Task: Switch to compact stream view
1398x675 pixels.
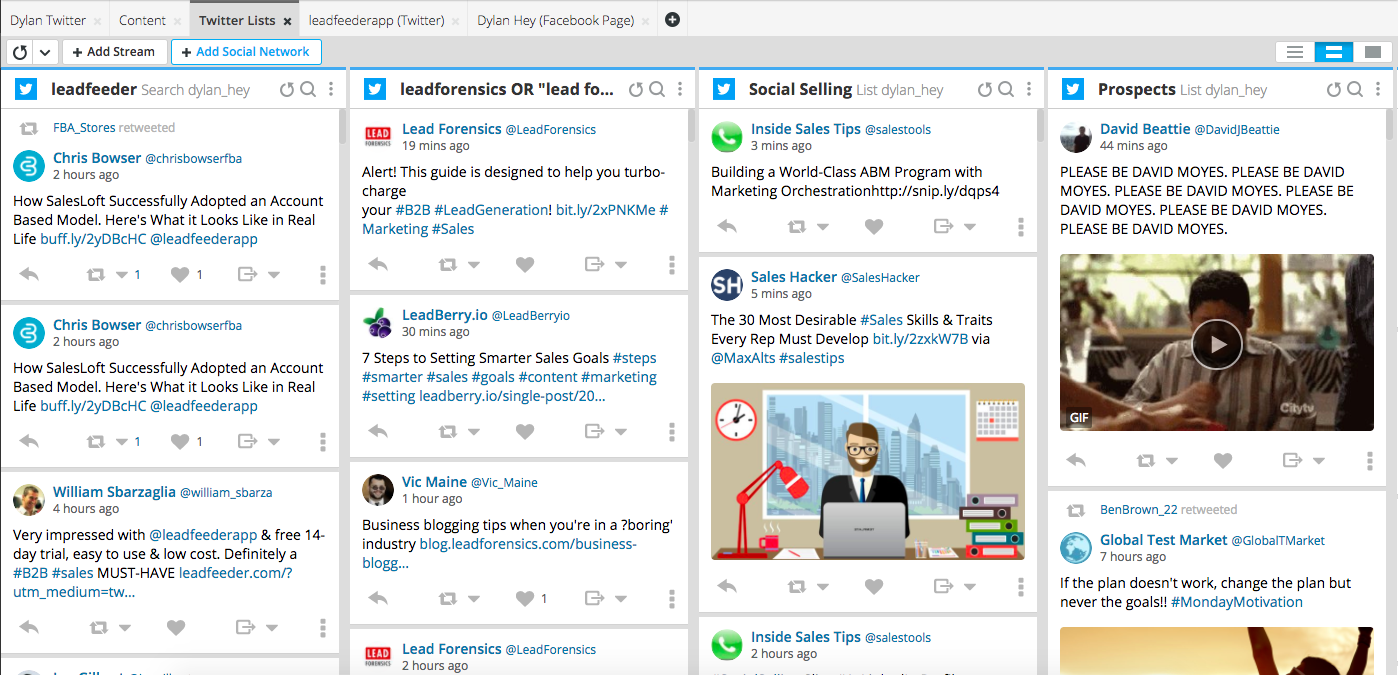Action: [x=1295, y=52]
